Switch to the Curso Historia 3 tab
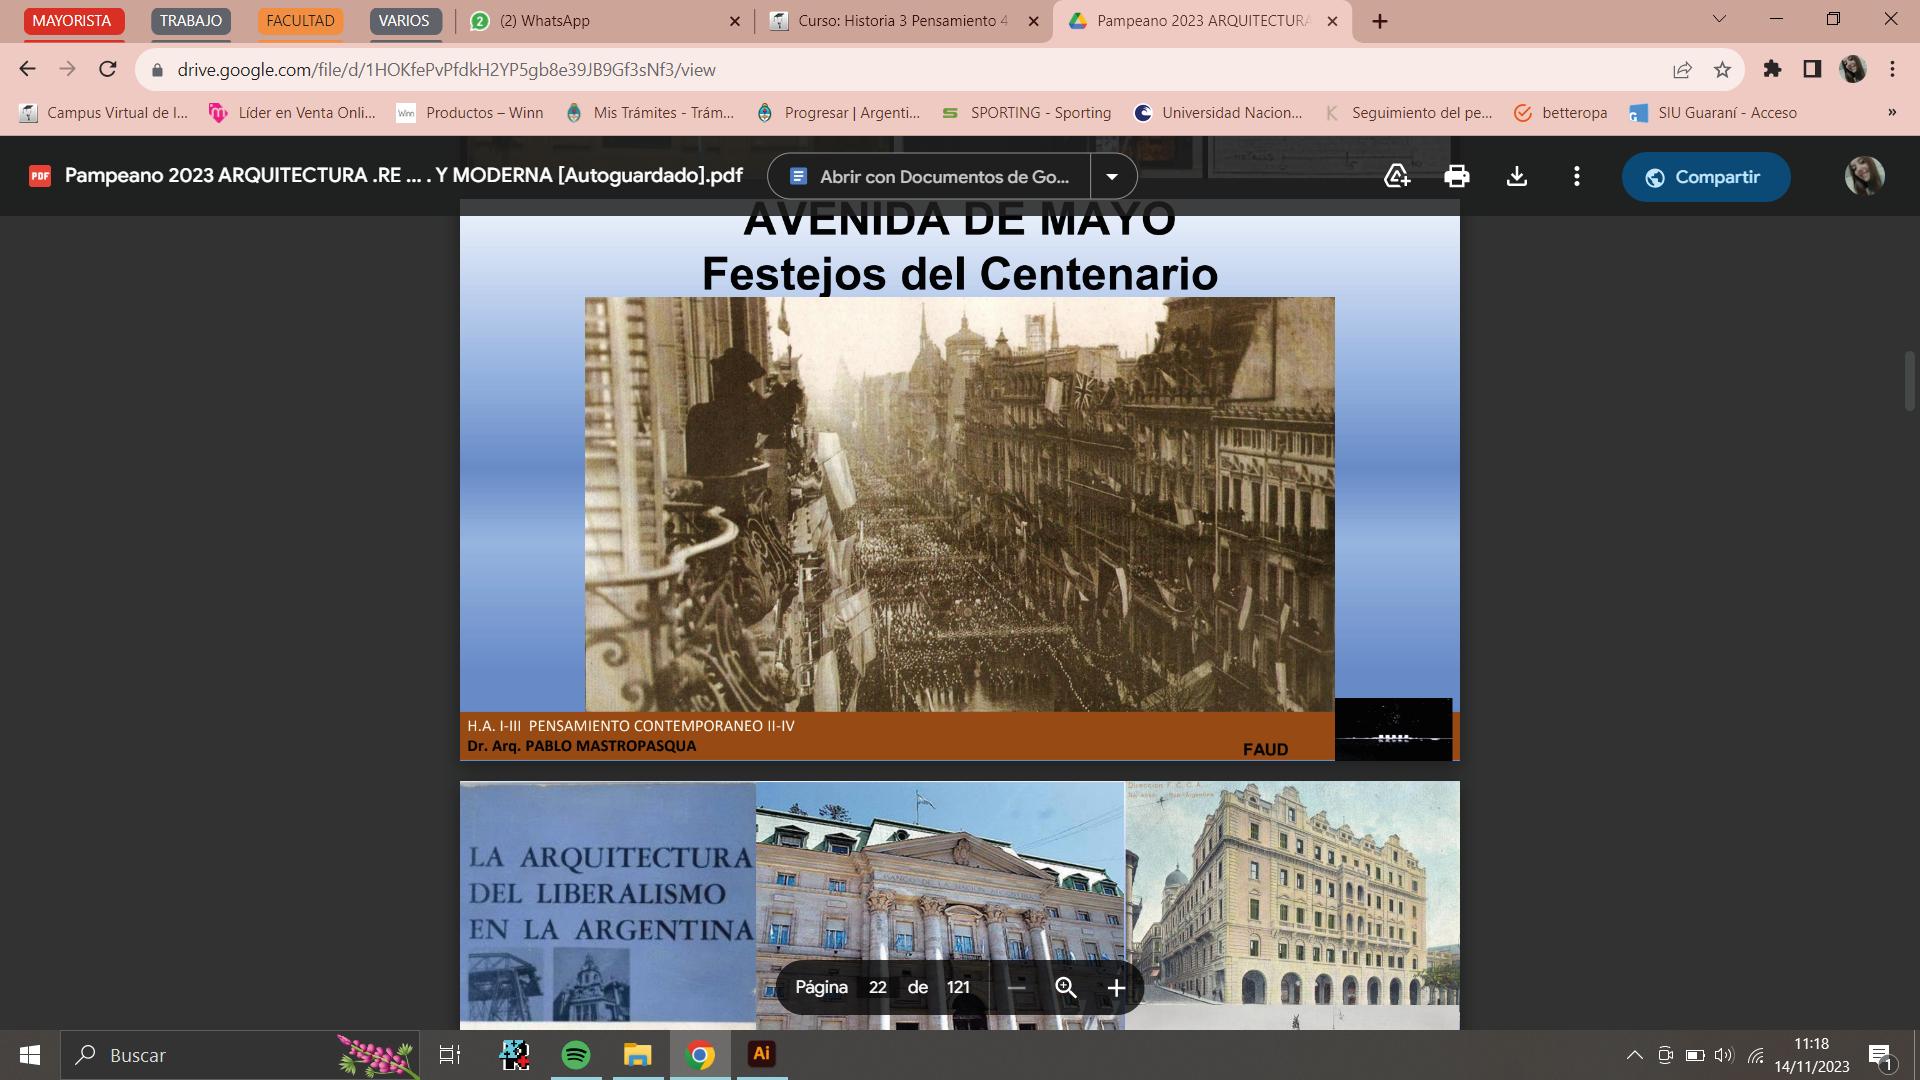1920x1080 pixels. 900,21
